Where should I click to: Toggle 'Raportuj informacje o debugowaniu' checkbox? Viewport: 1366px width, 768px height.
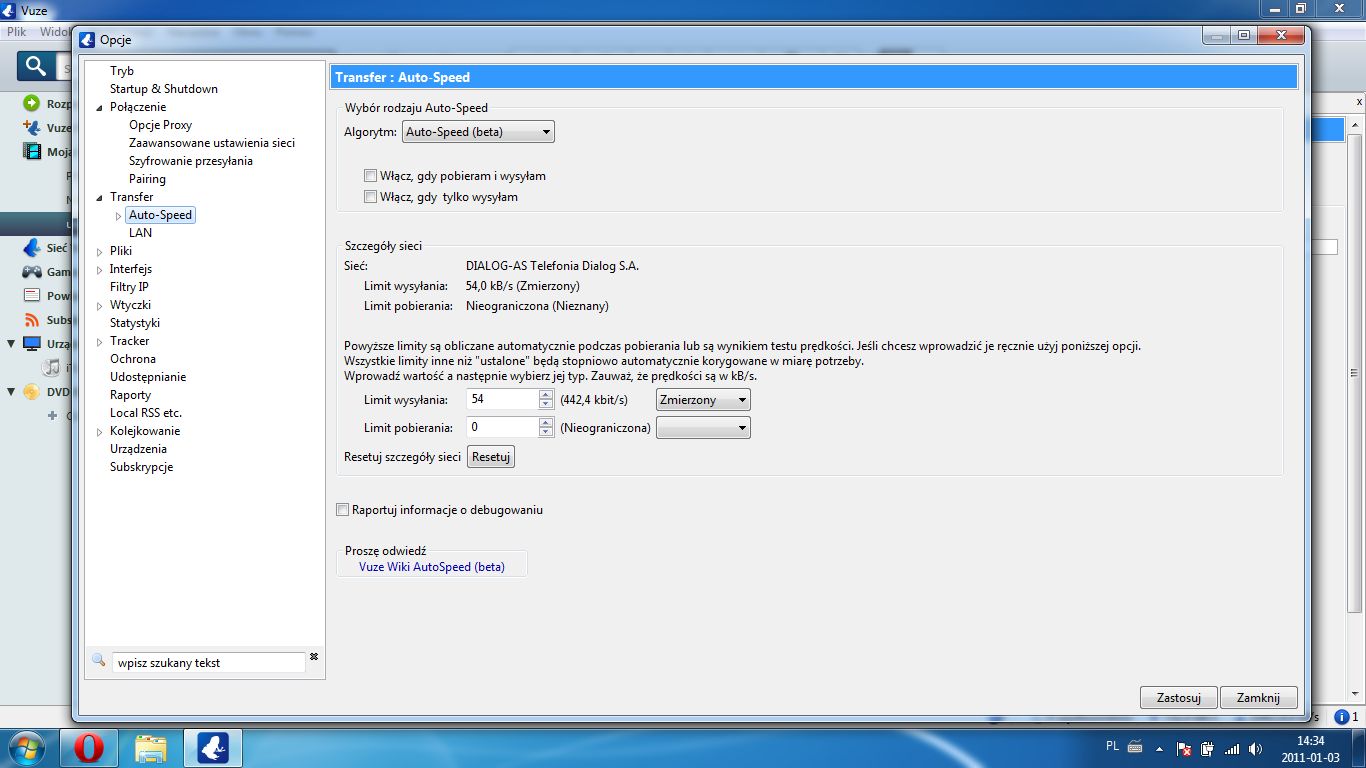tap(343, 510)
